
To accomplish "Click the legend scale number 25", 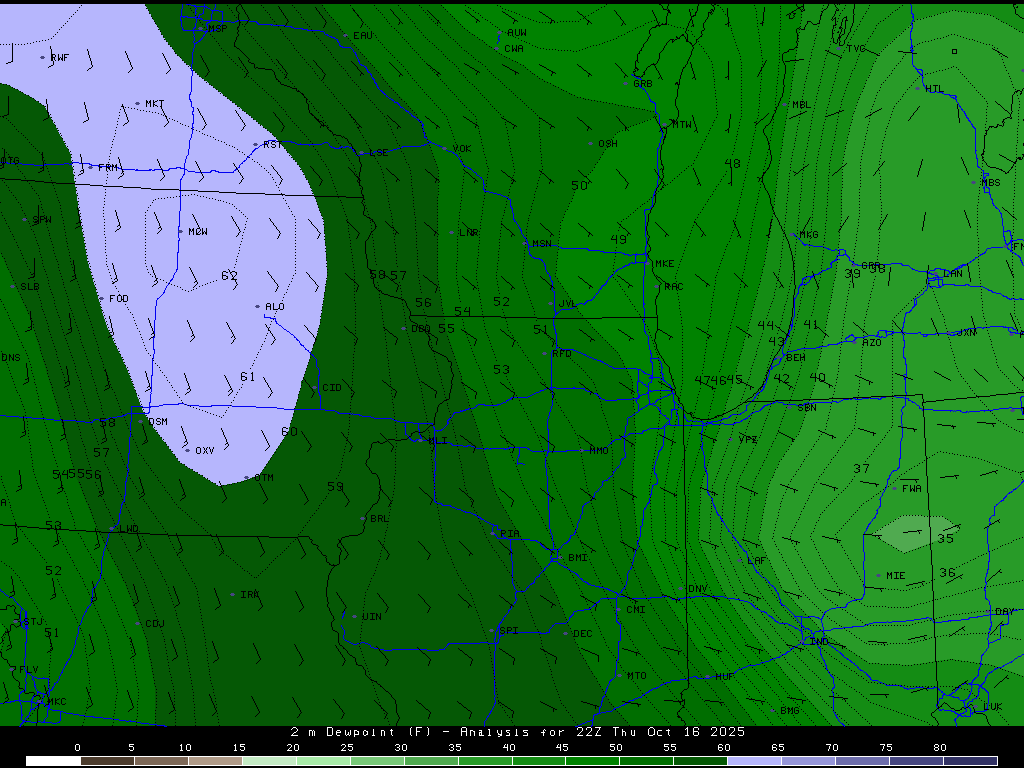I will pos(347,748).
